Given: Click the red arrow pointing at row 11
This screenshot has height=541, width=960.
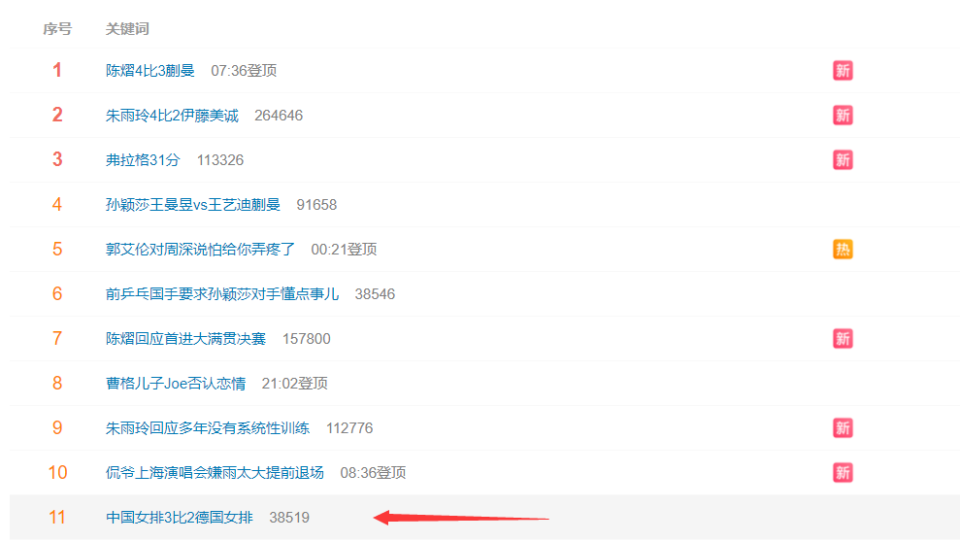Looking at the screenshot, I should [461, 518].
